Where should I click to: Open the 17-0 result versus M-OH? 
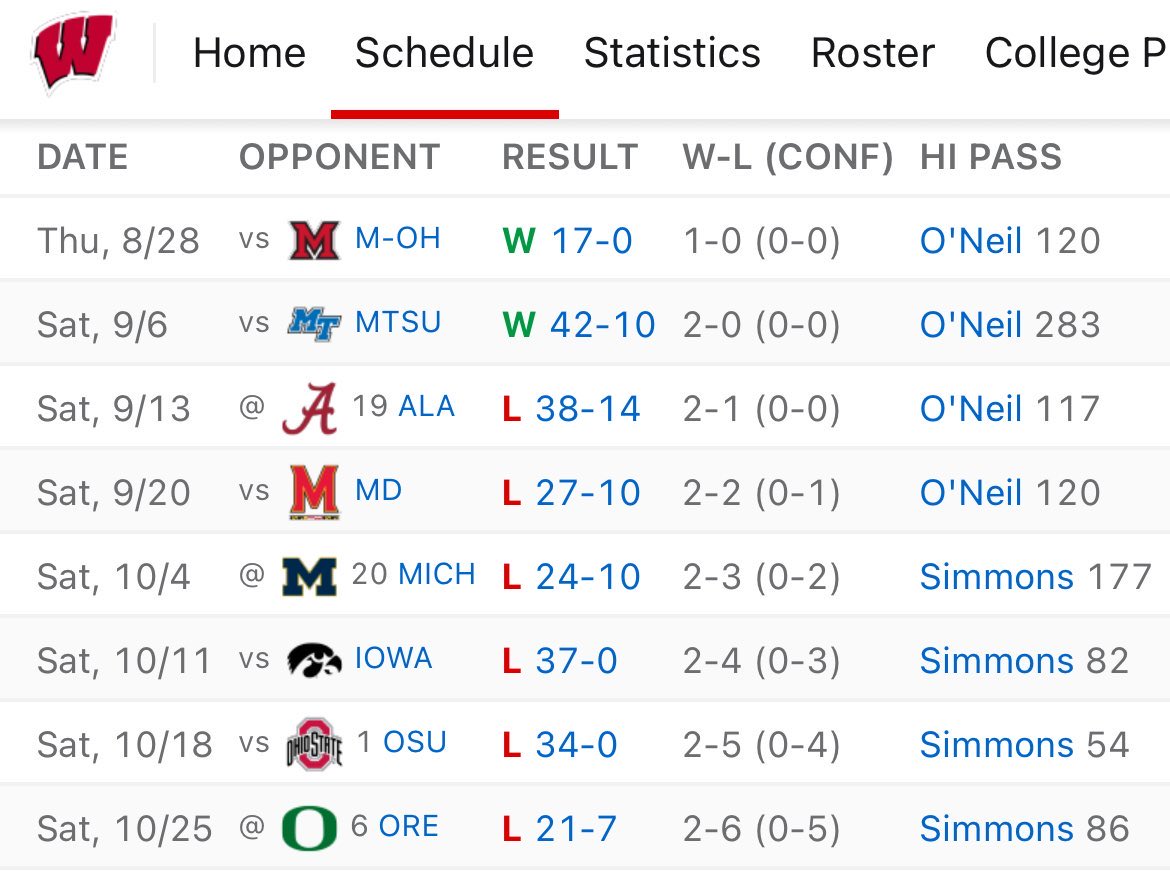point(590,241)
